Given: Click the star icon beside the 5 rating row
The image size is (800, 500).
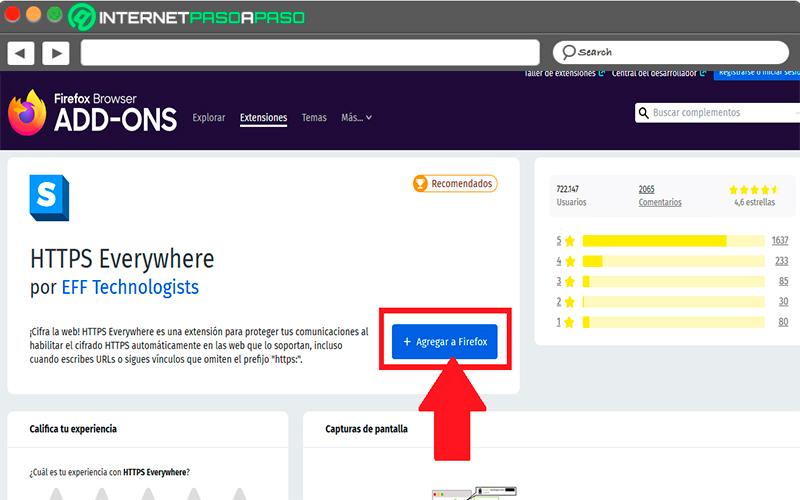Looking at the screenshot, I should click(x=570, y=241).
